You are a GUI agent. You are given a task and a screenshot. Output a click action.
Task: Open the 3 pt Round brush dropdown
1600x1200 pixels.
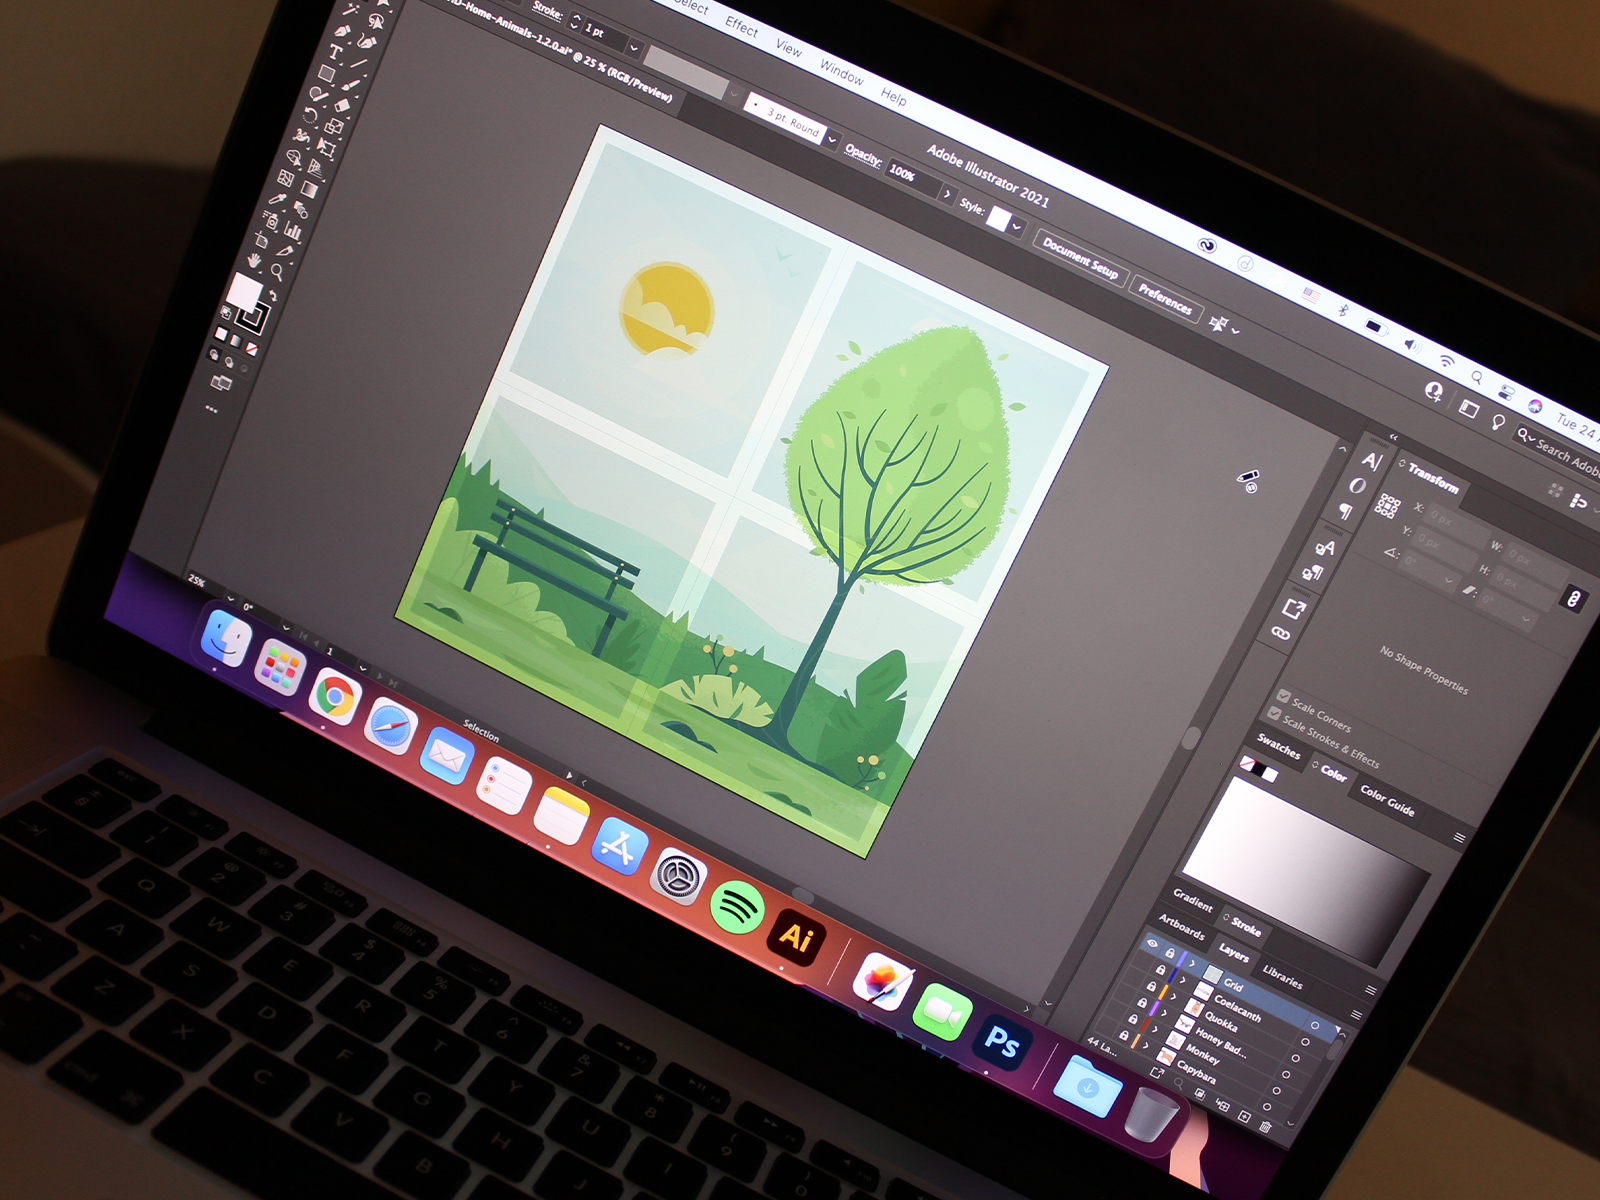833,139
